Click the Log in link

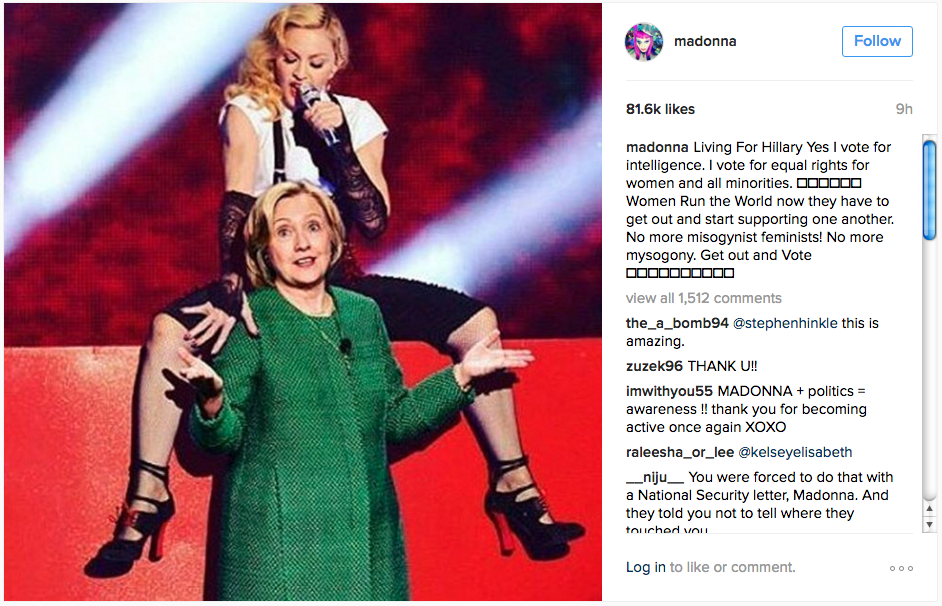645,567
